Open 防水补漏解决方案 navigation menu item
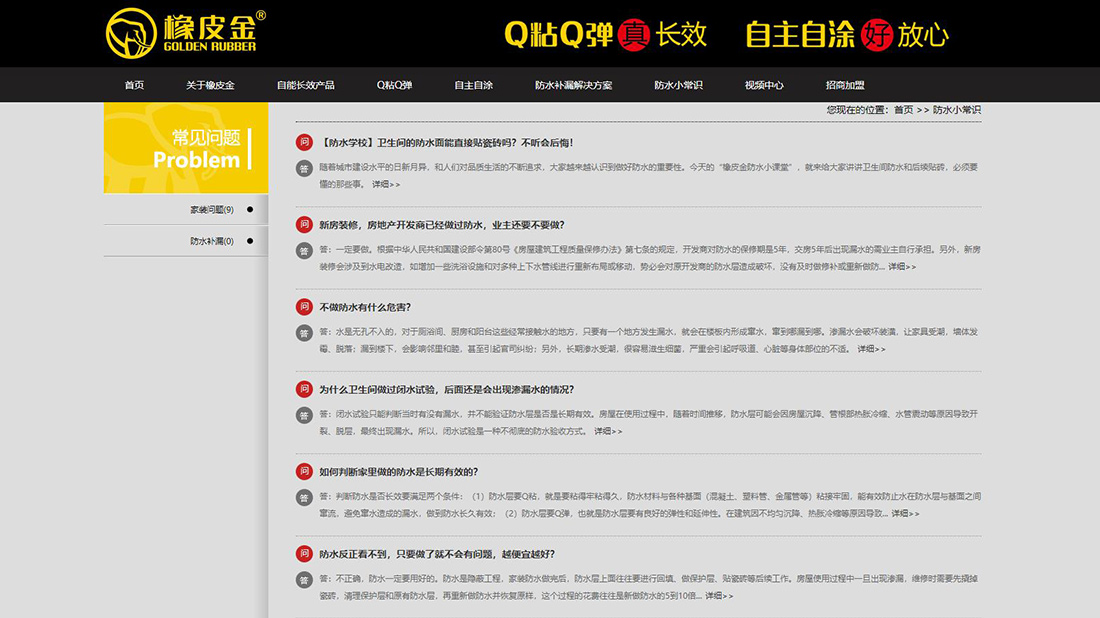 573,86
